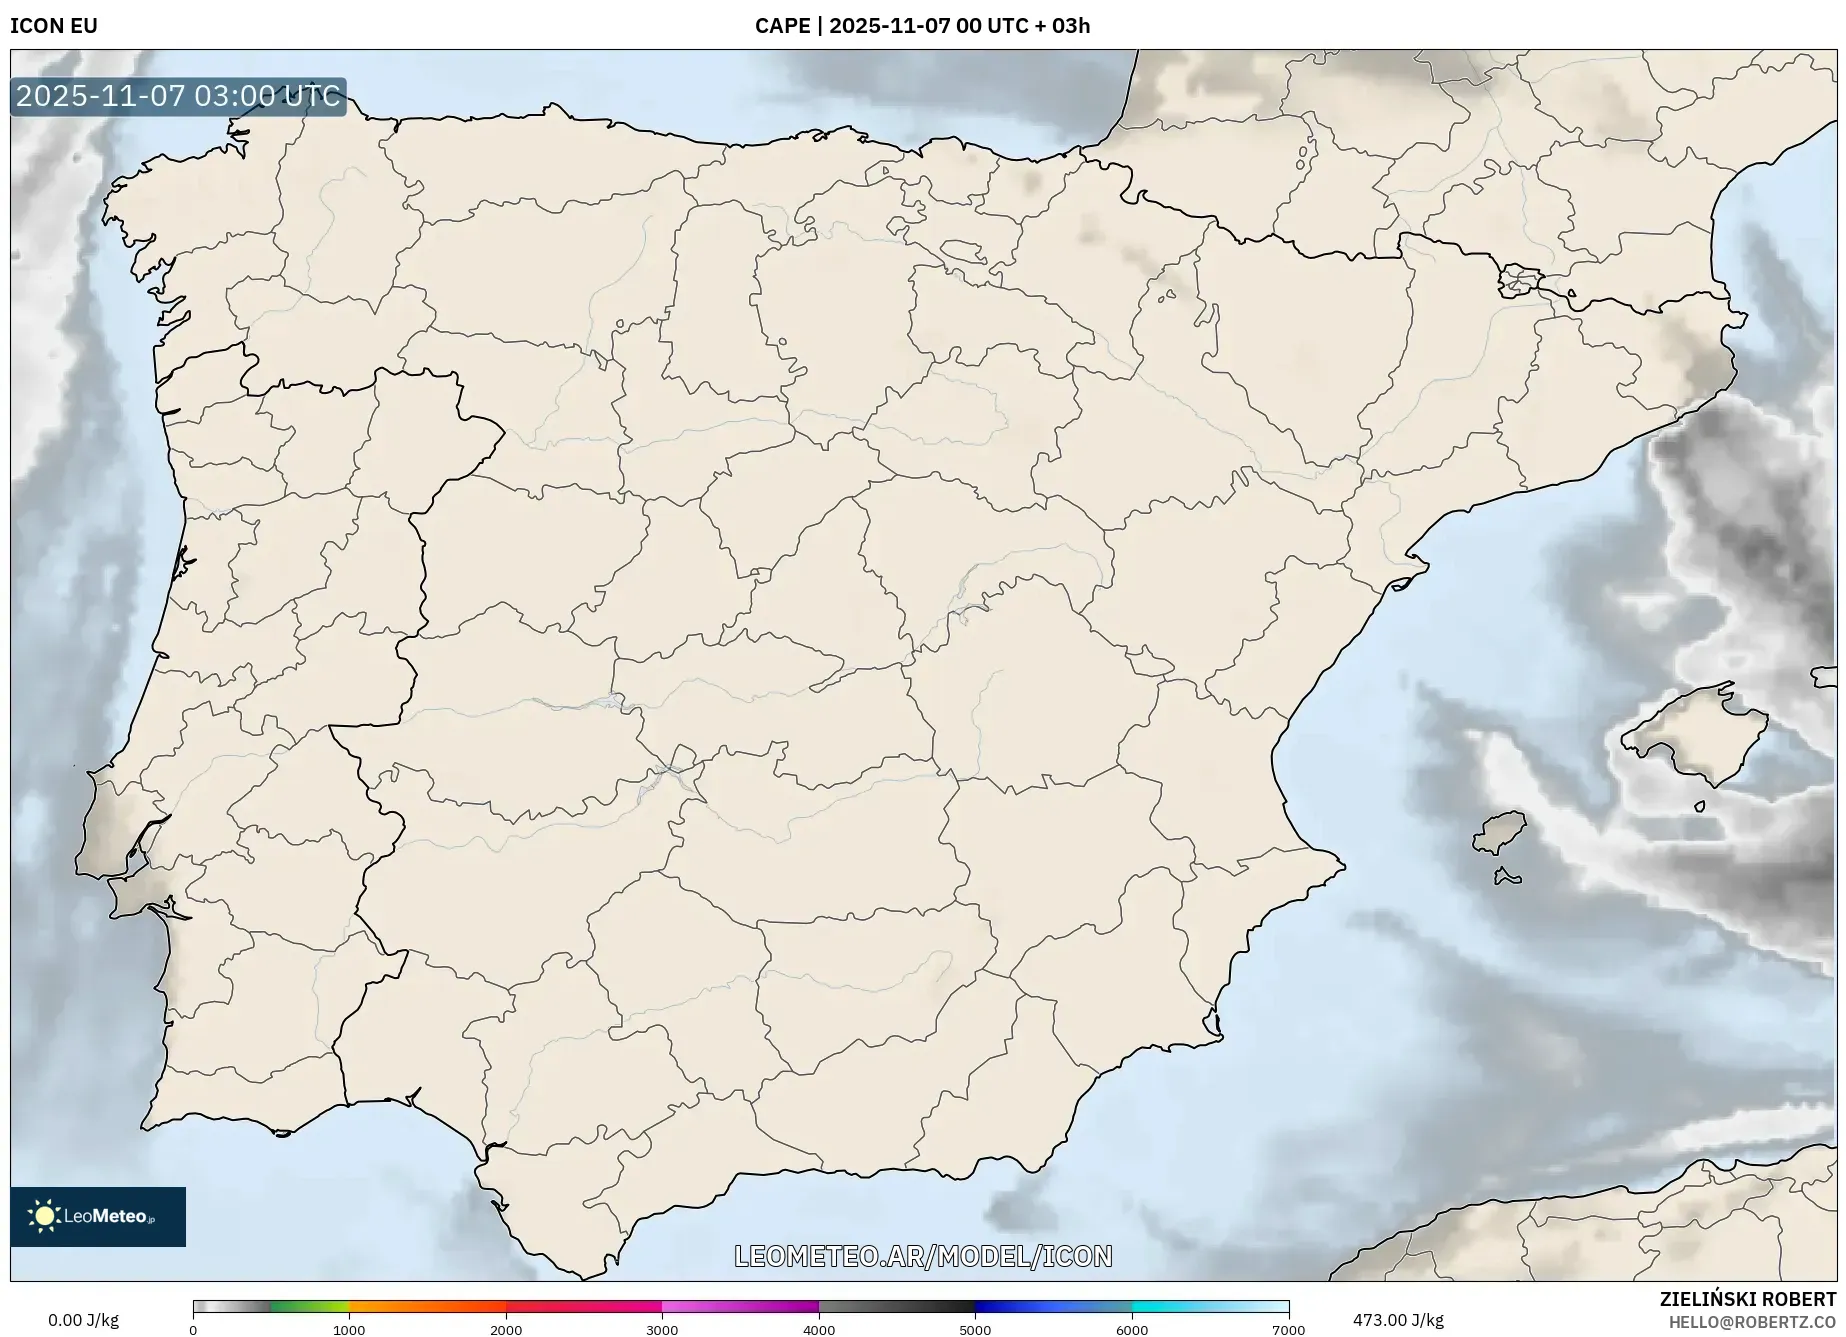This screenshot has height=1337, width=1846.
Task: Click the ZIELIŃSKI ROBERT author credit
Action: tap(1748, 1299)
